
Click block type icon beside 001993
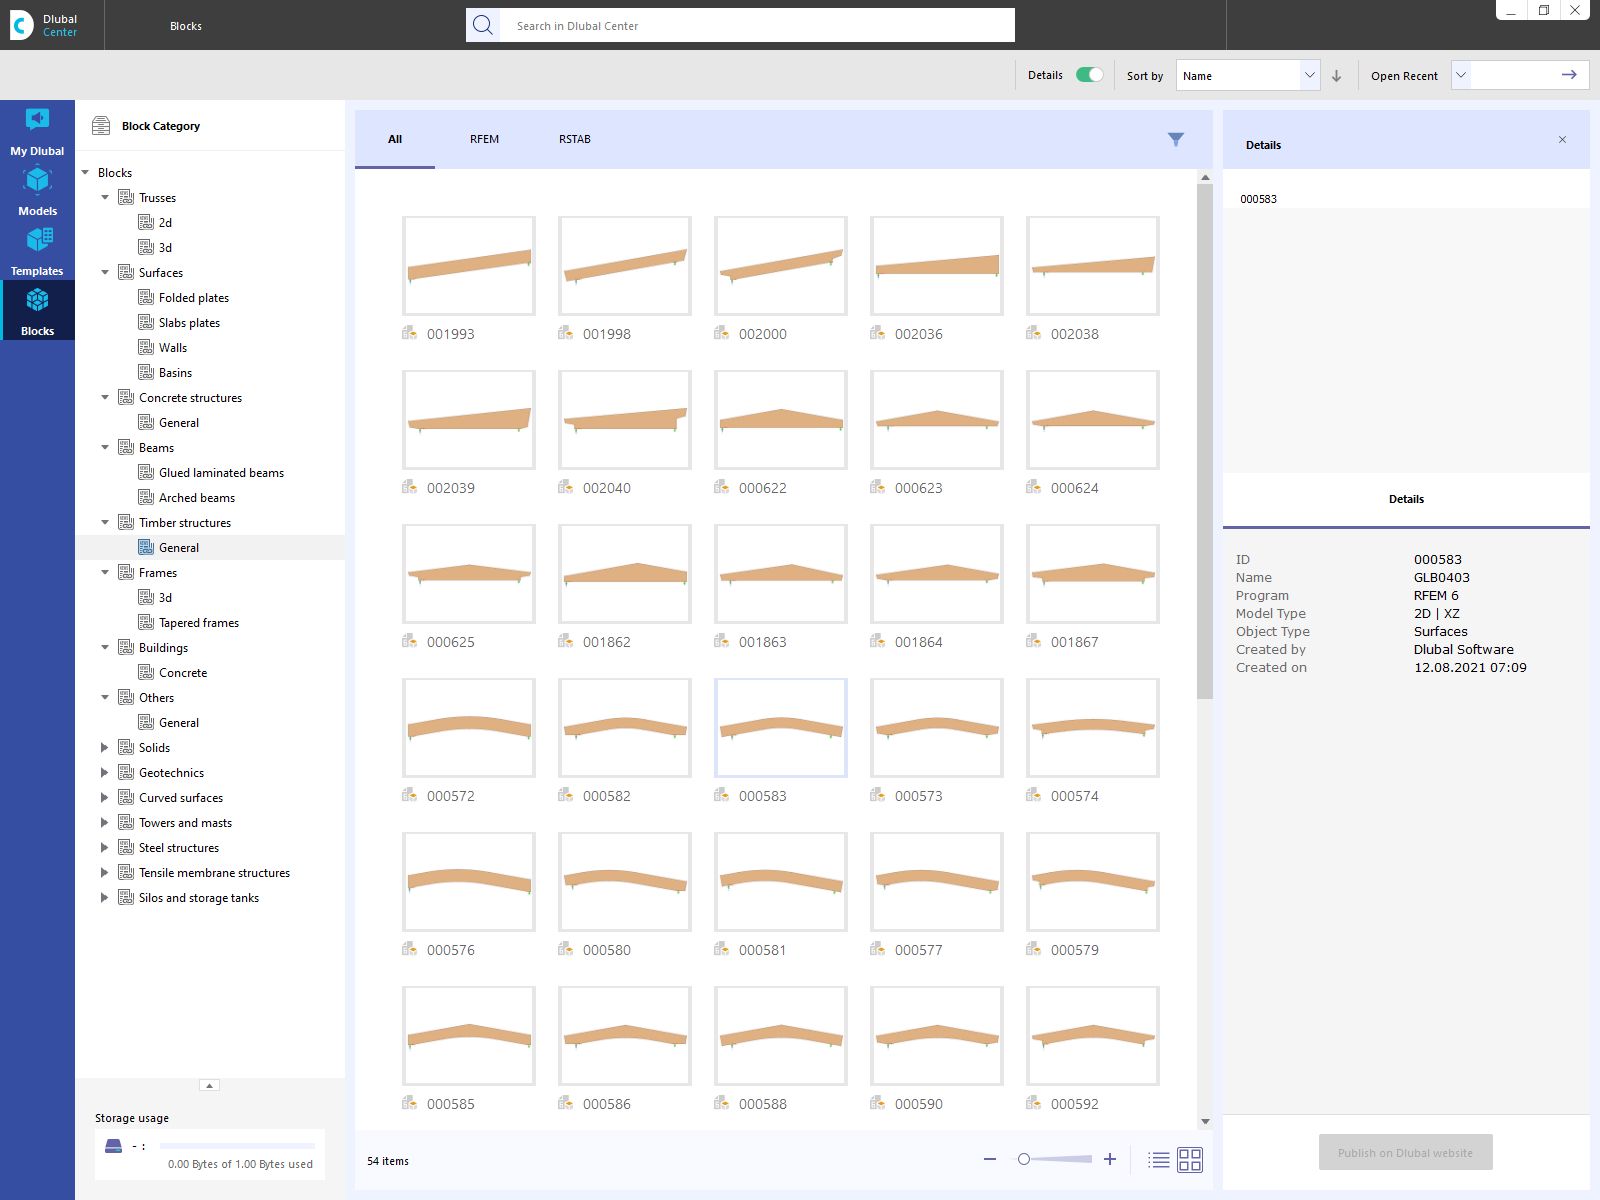(410, 333)
